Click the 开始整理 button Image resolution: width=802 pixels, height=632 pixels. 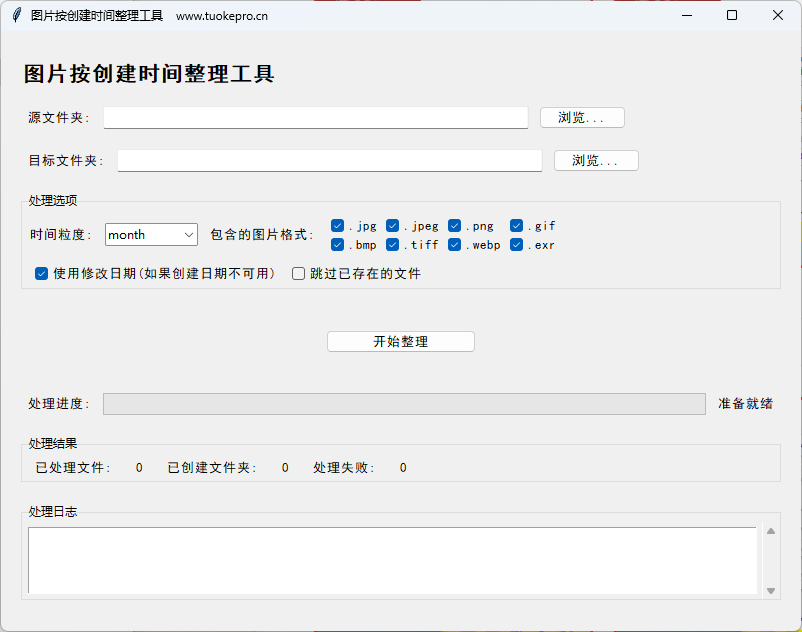coord(401,342)
